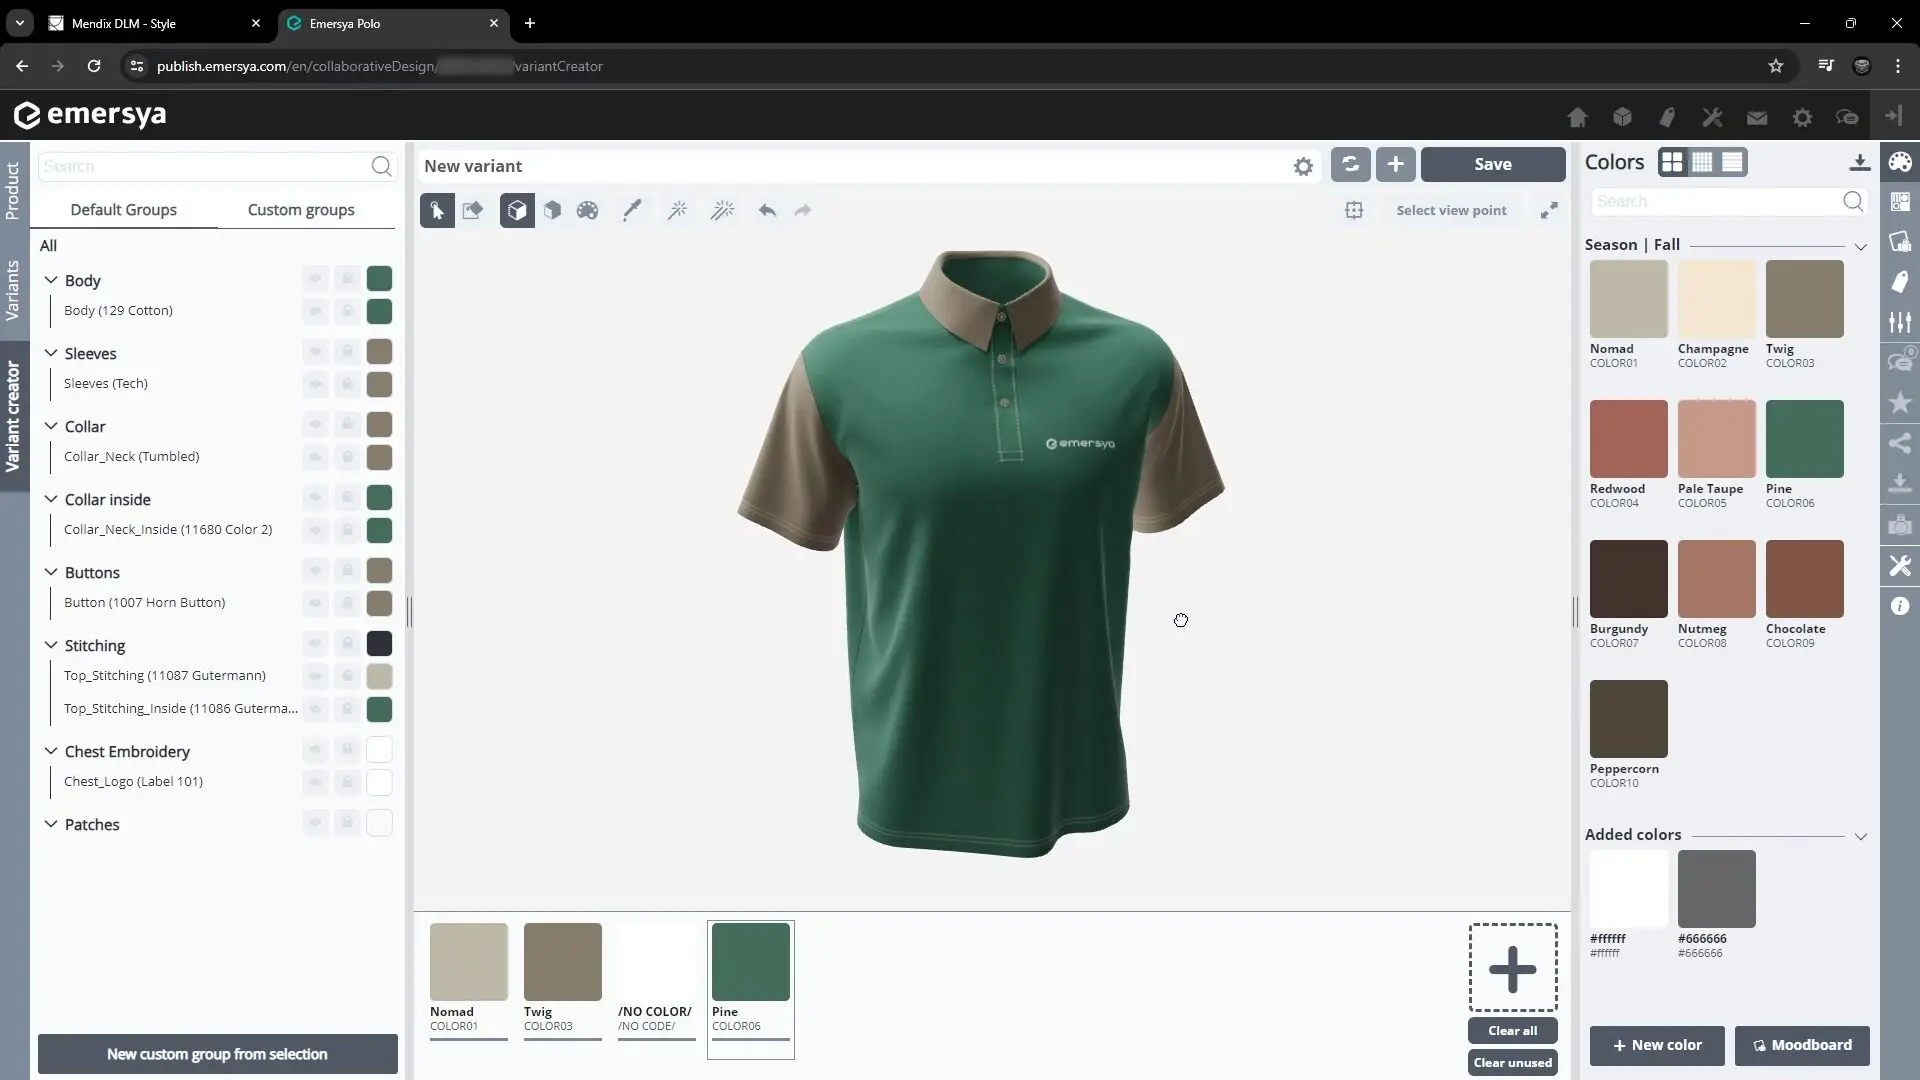Click the logout arrow icon in top bar

(x=1893, y=116)
